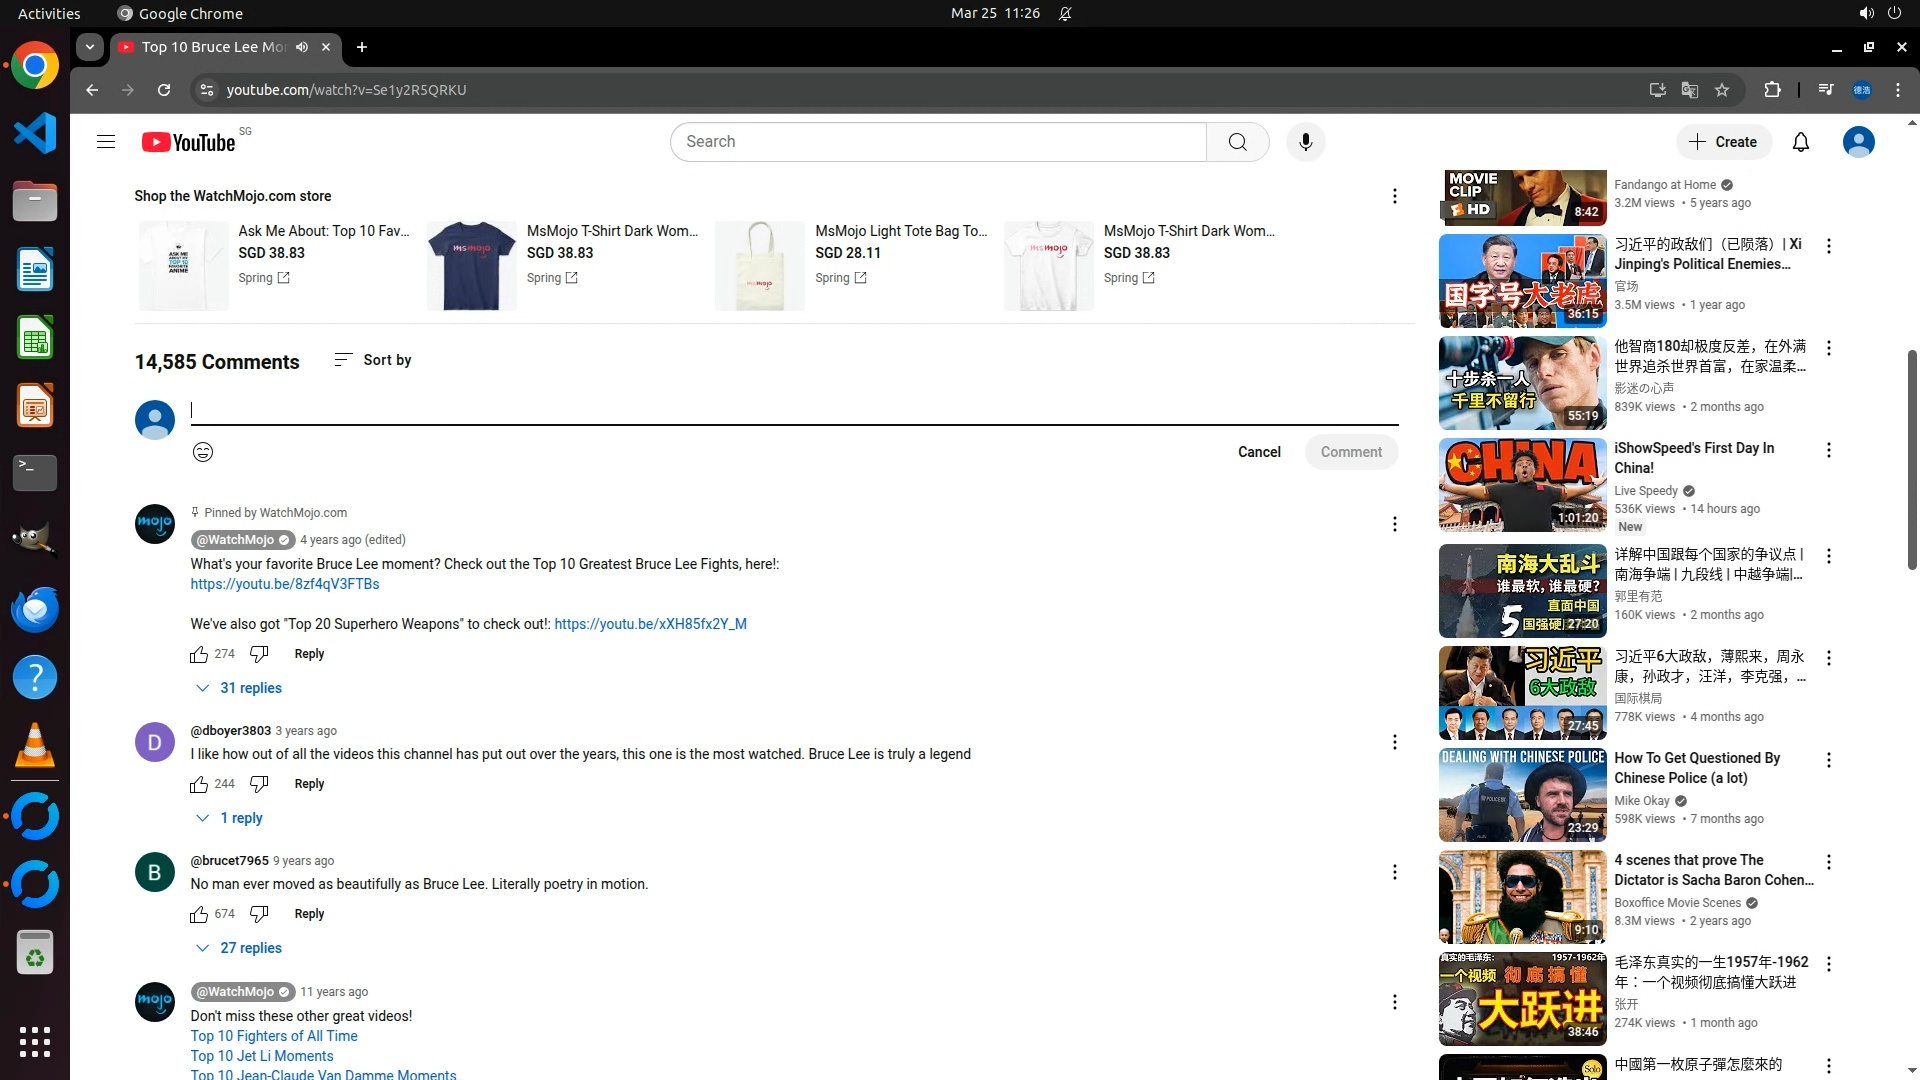Open three-dot menu on brucet7965 comment
The width and height of the screenshot is (1920, 1080).
point(1394,872)
